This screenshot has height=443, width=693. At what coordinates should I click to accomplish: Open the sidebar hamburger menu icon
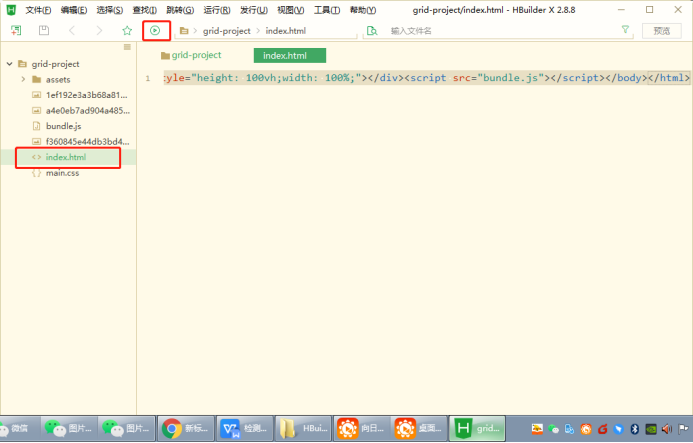[x=127, y=47]
